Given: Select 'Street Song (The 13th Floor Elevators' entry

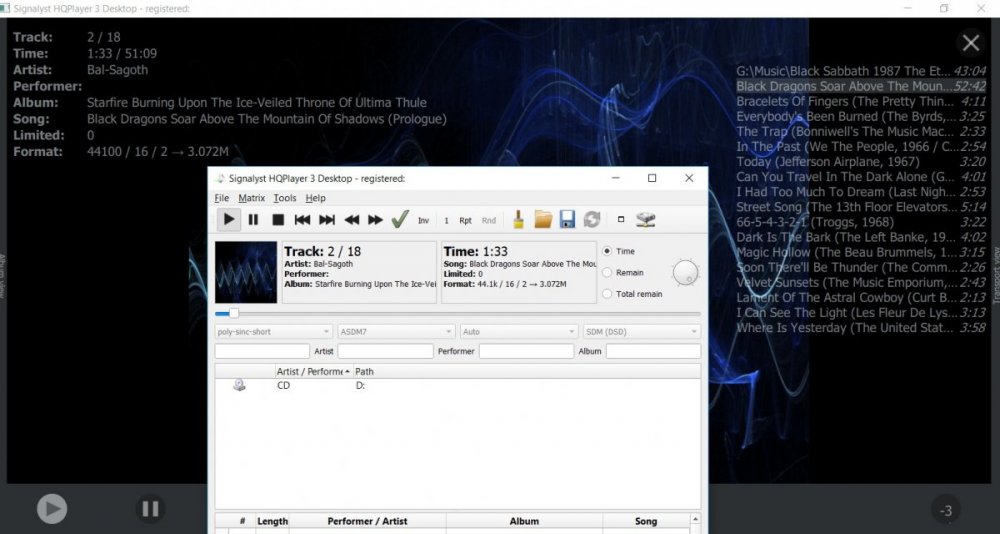Looking at the screenshot, I should pos(861,207).
